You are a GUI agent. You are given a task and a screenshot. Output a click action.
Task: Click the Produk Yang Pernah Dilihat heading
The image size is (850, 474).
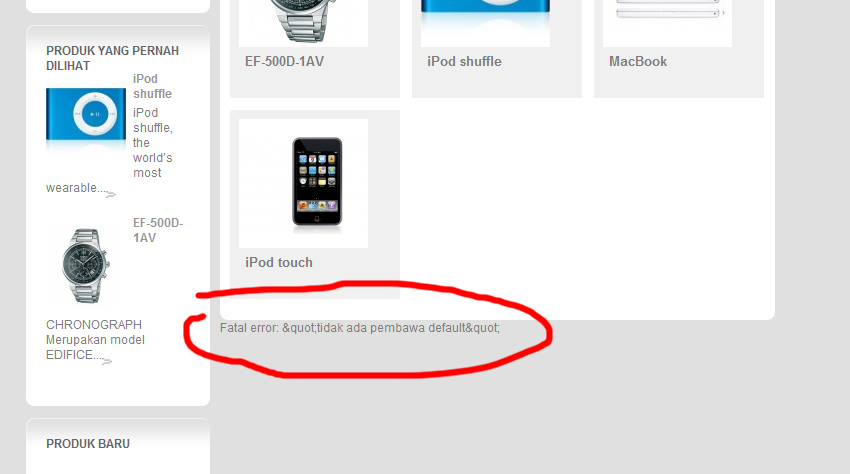(112, 58)
